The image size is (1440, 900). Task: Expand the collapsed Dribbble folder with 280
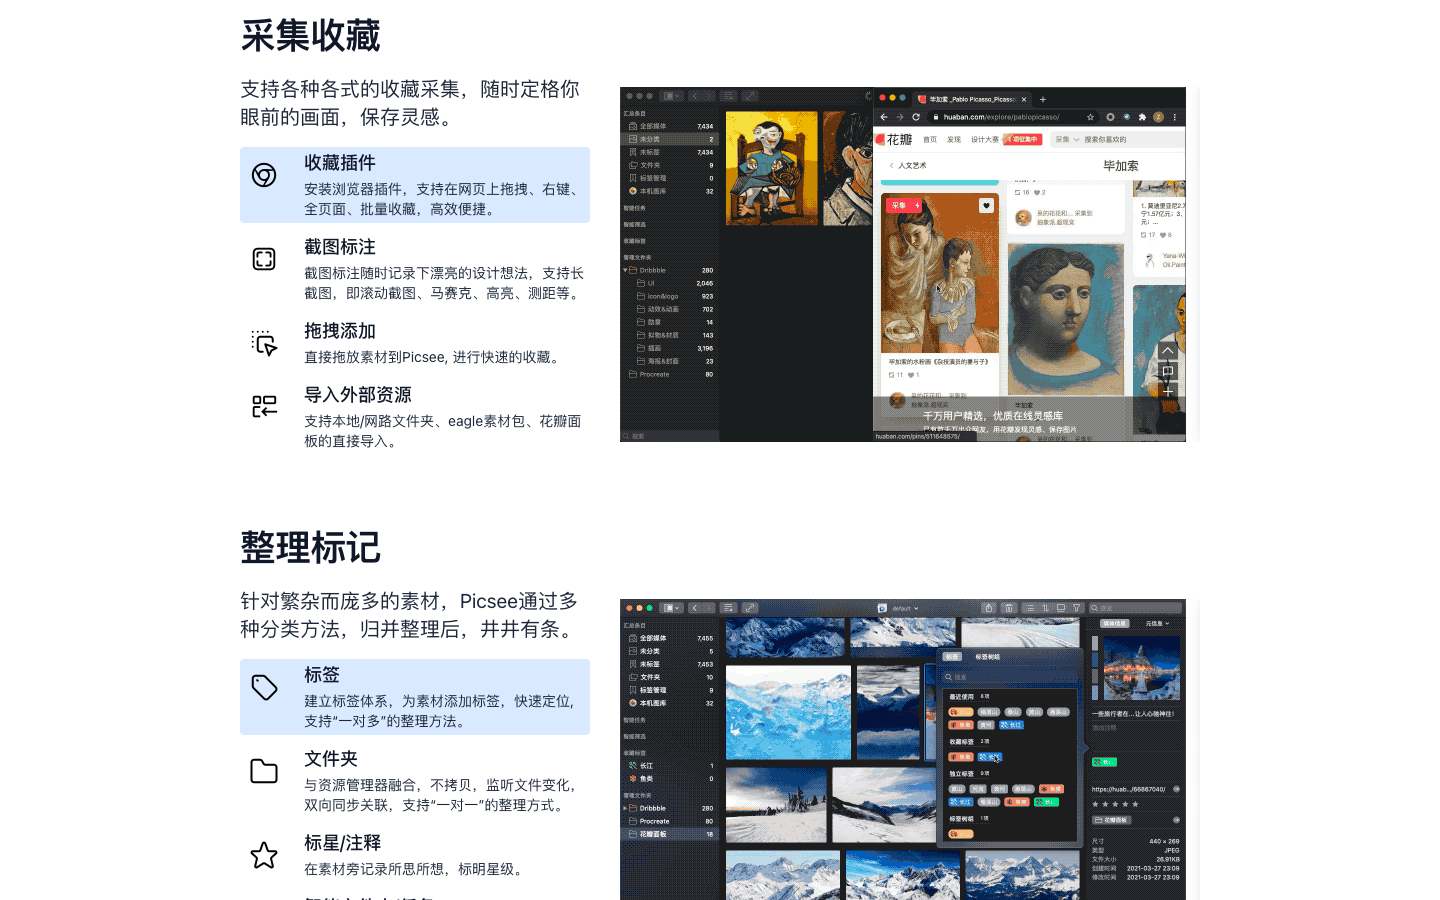(626, 808)
